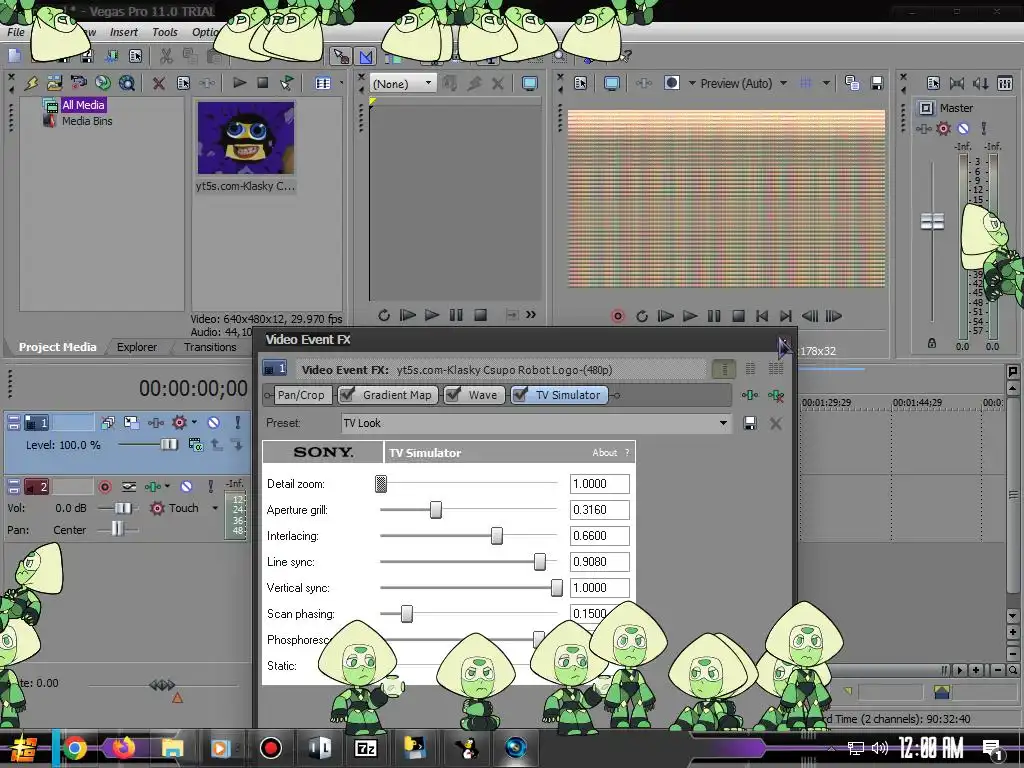Switch to the Transitions tab

210,347
